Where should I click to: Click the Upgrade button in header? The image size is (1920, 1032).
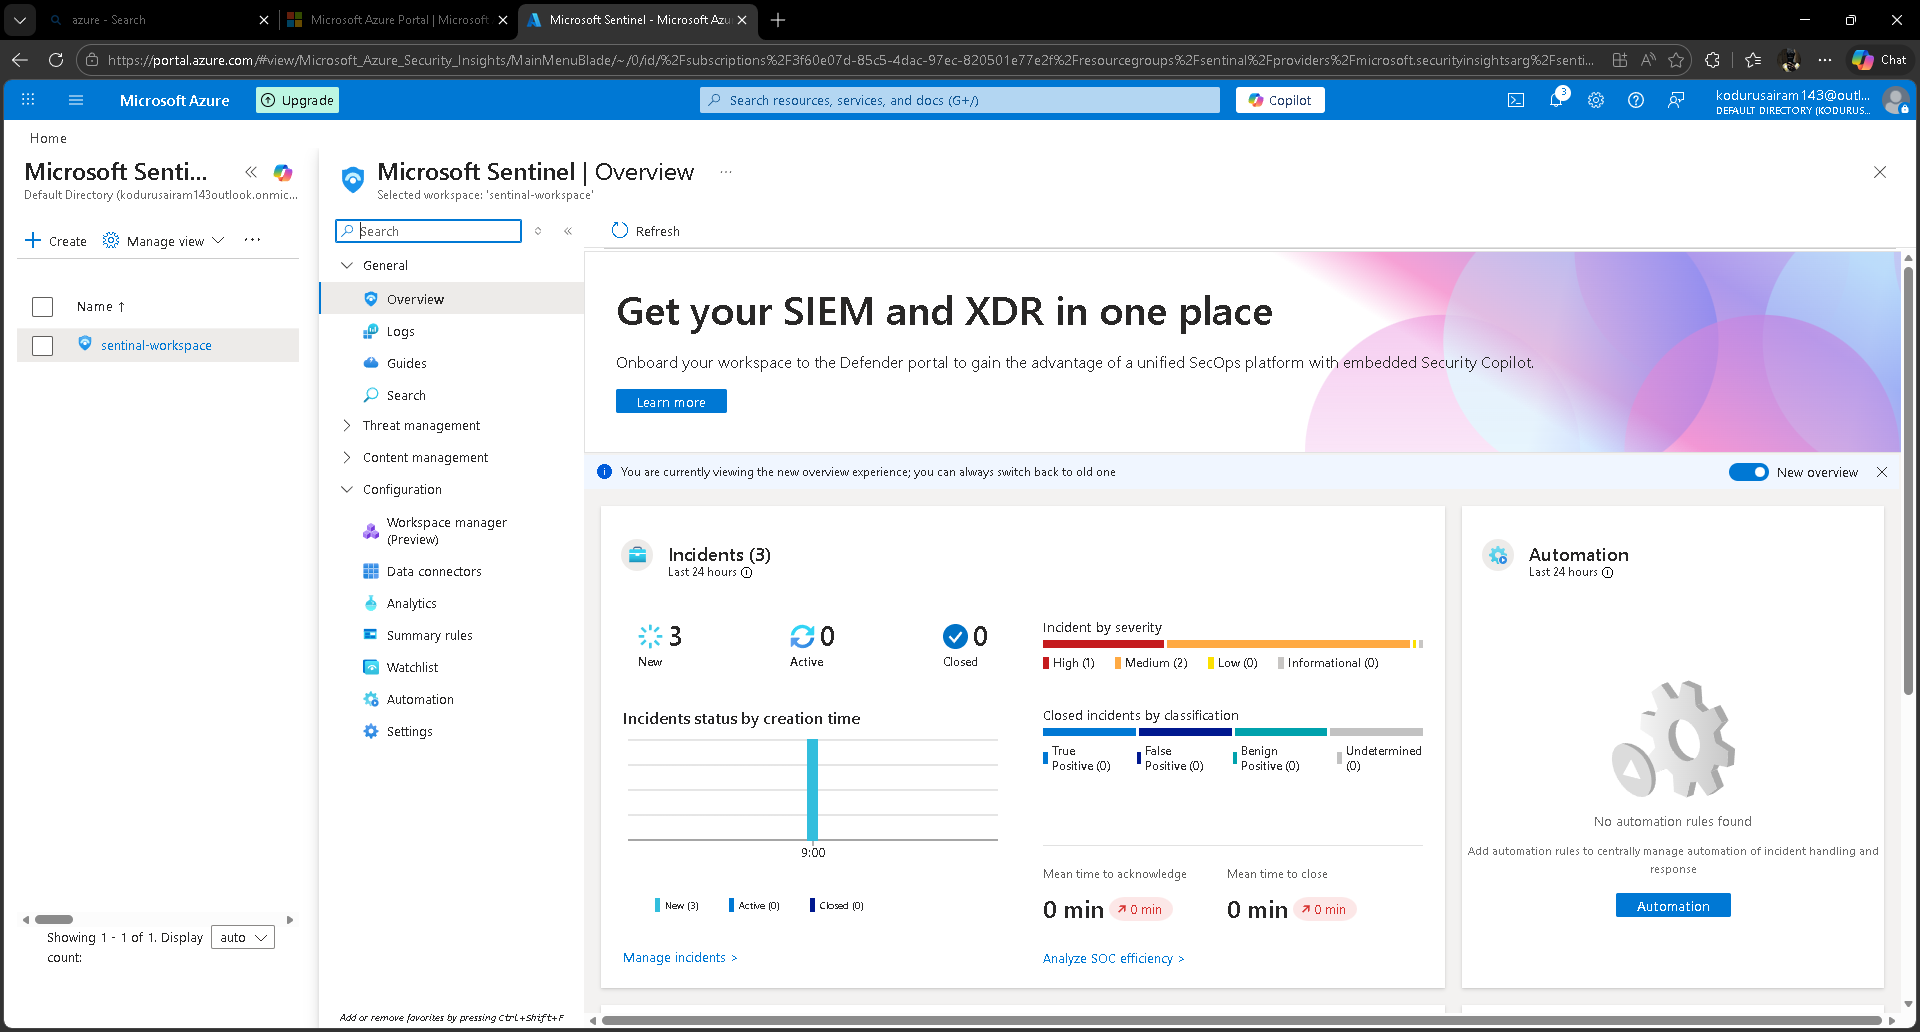(298, 100)
